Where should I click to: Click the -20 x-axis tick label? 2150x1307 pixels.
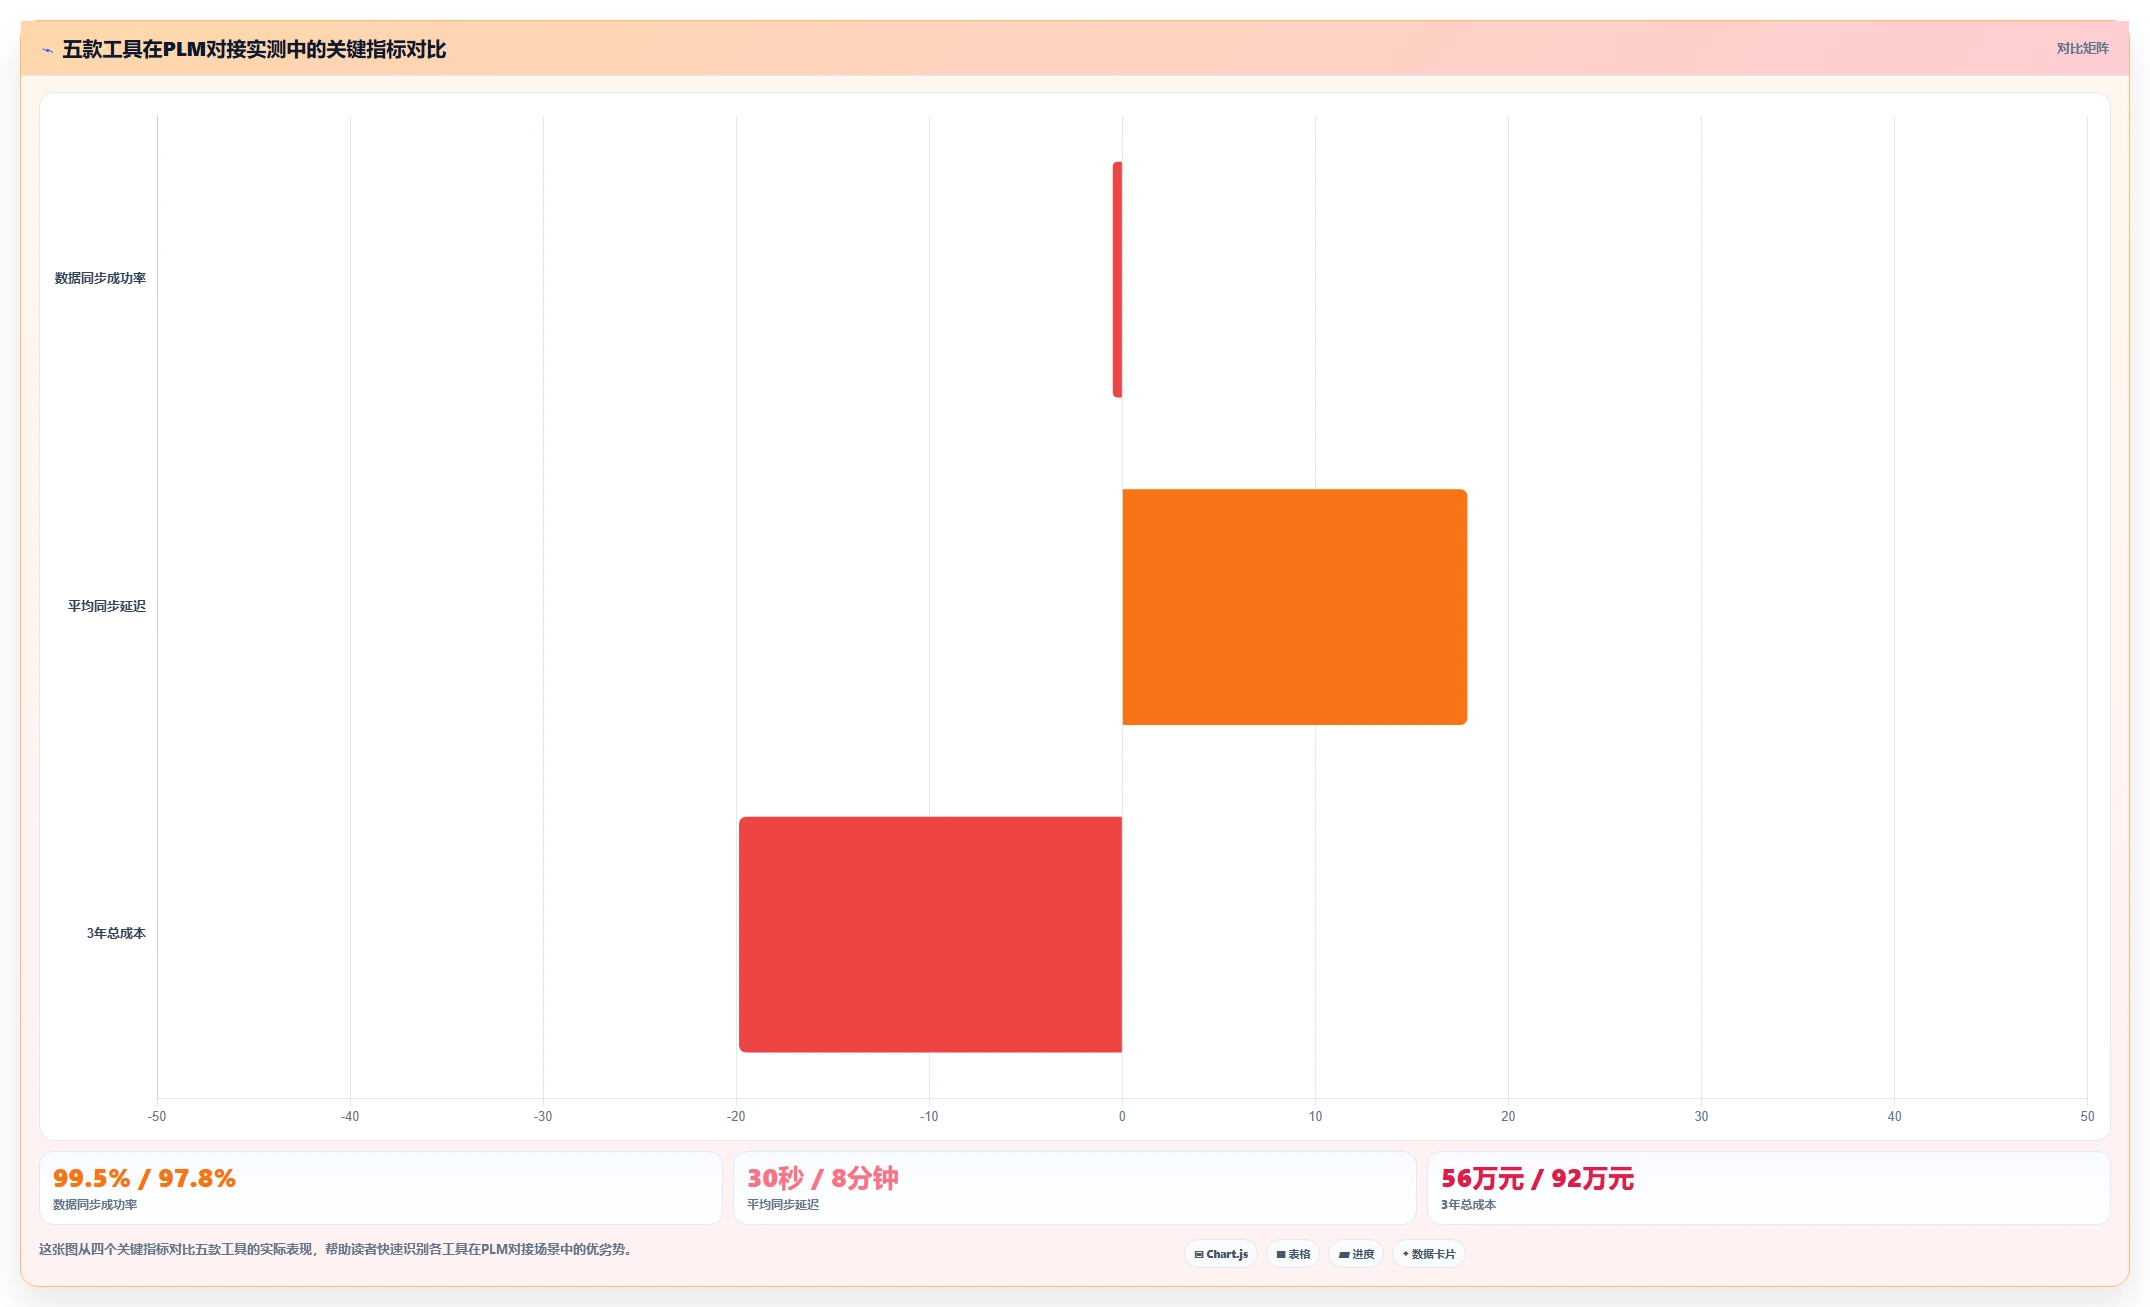point(736,1116)
